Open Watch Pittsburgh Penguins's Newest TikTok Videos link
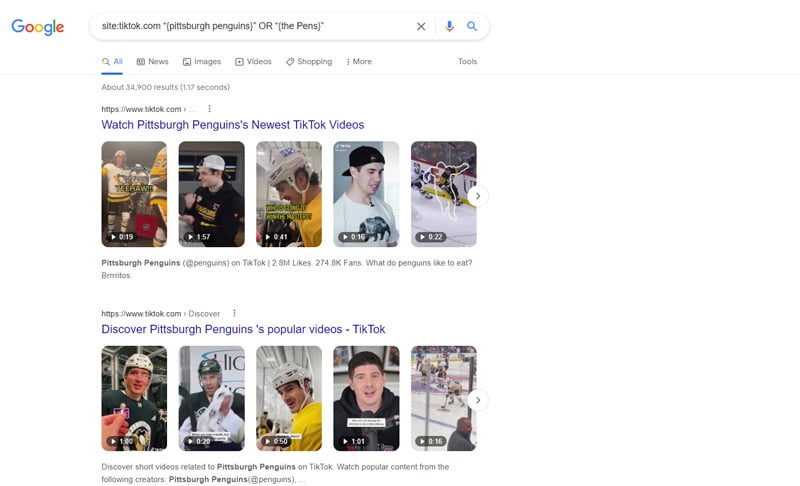This screenshot has width=800, height=486. (x=233, y=125)
